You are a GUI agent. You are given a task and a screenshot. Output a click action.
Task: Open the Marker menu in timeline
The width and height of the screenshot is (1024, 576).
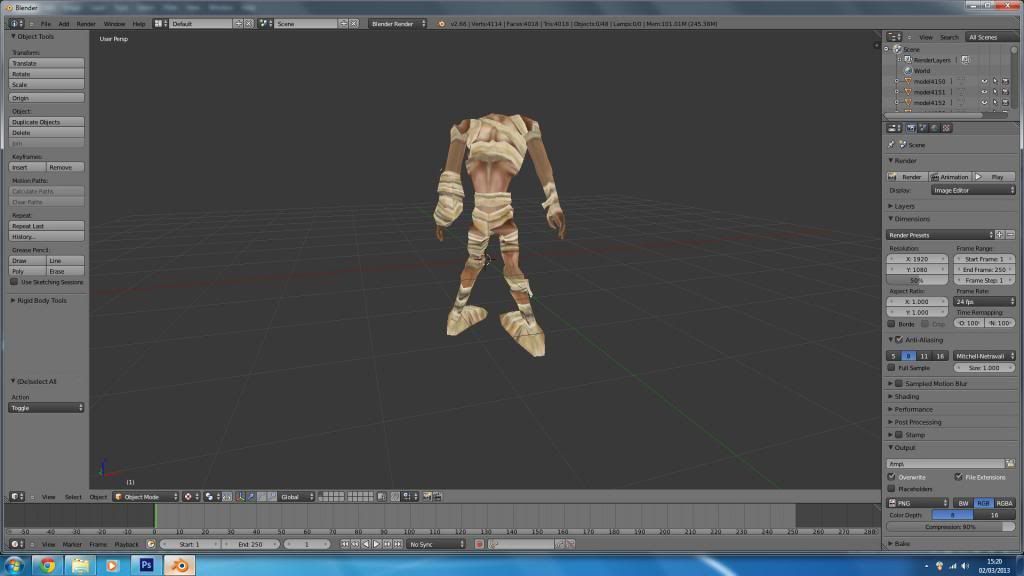(x=72, y=544)
